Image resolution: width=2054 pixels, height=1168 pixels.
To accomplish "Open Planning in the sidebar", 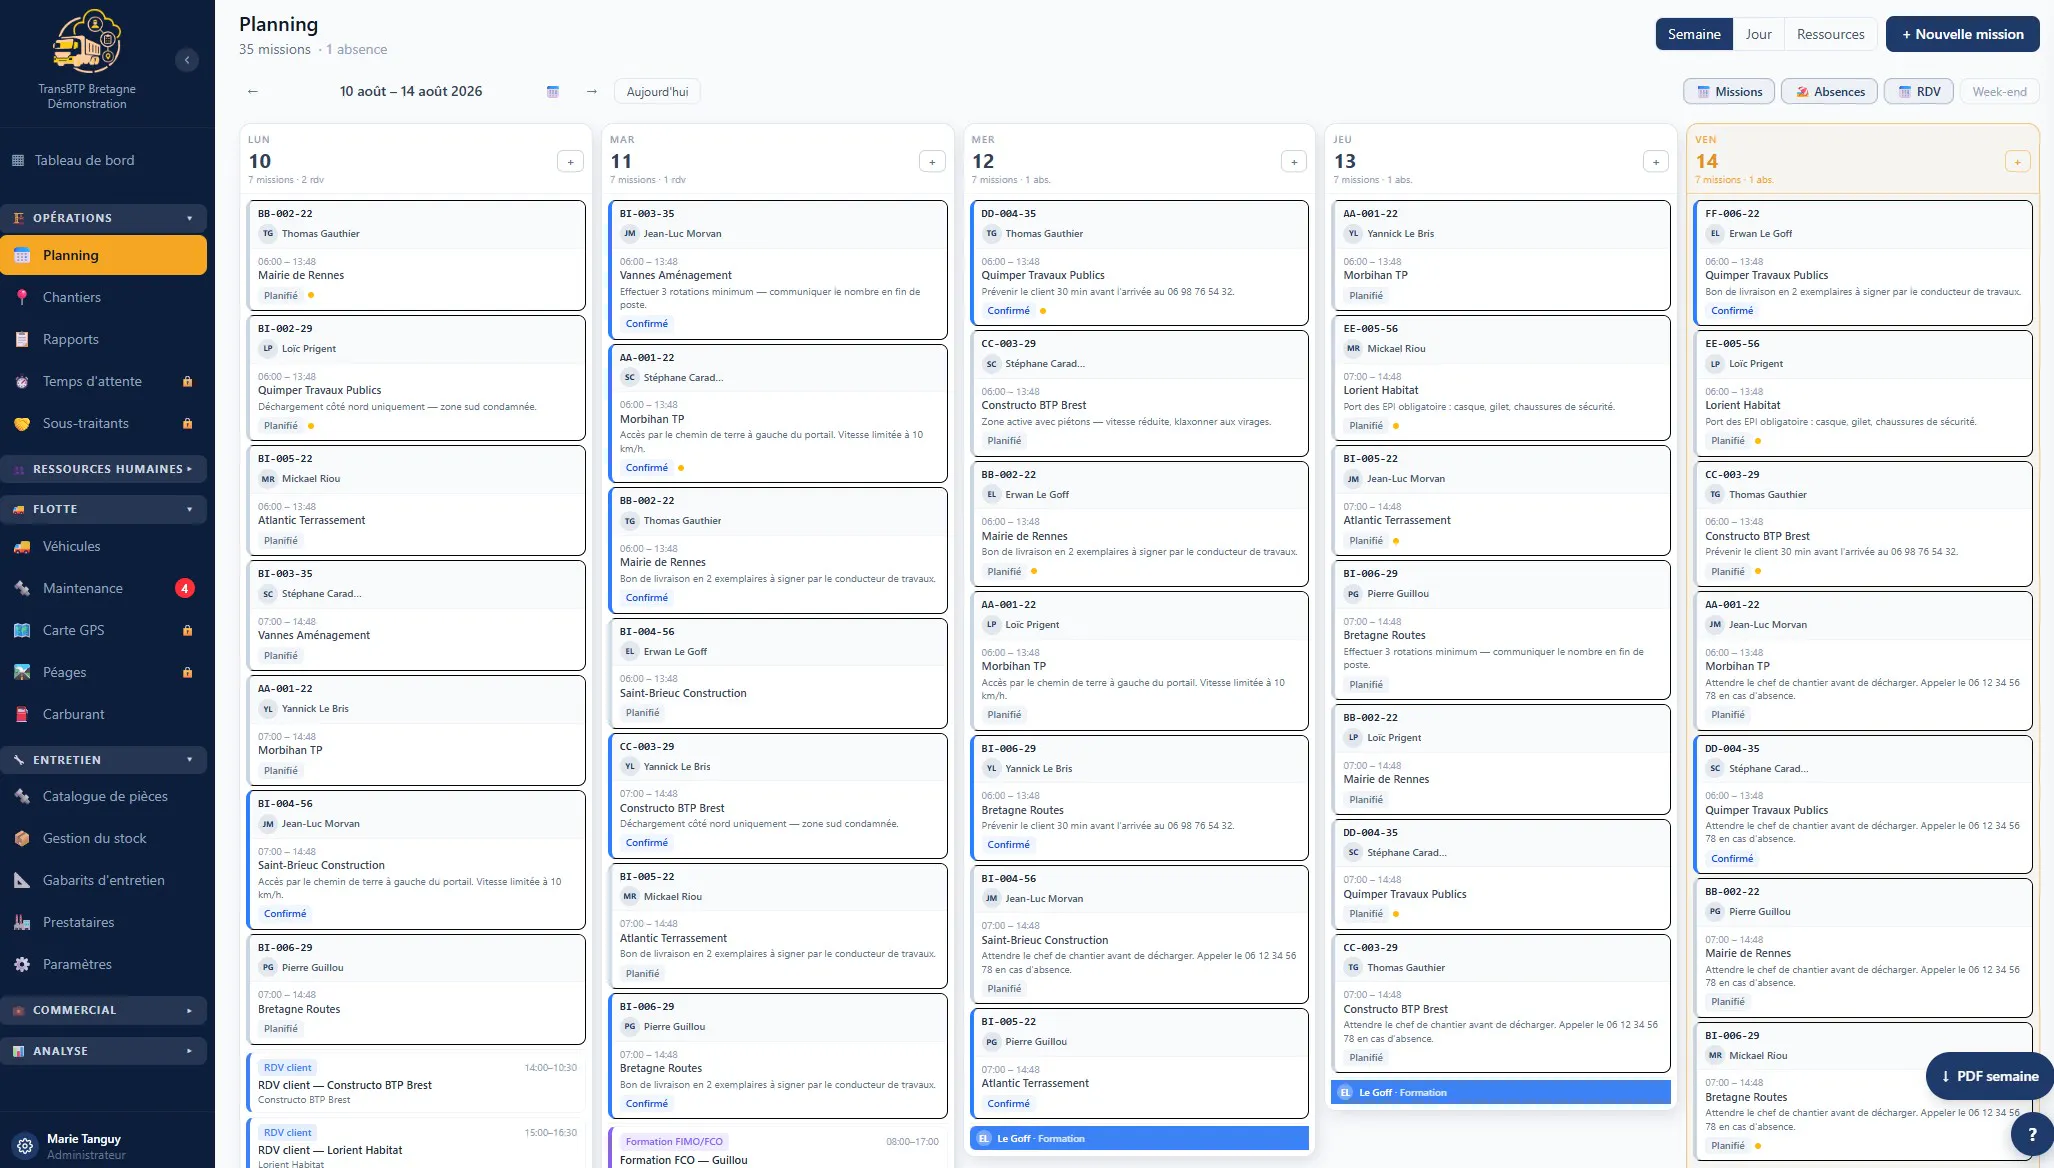I will [104, 255].
